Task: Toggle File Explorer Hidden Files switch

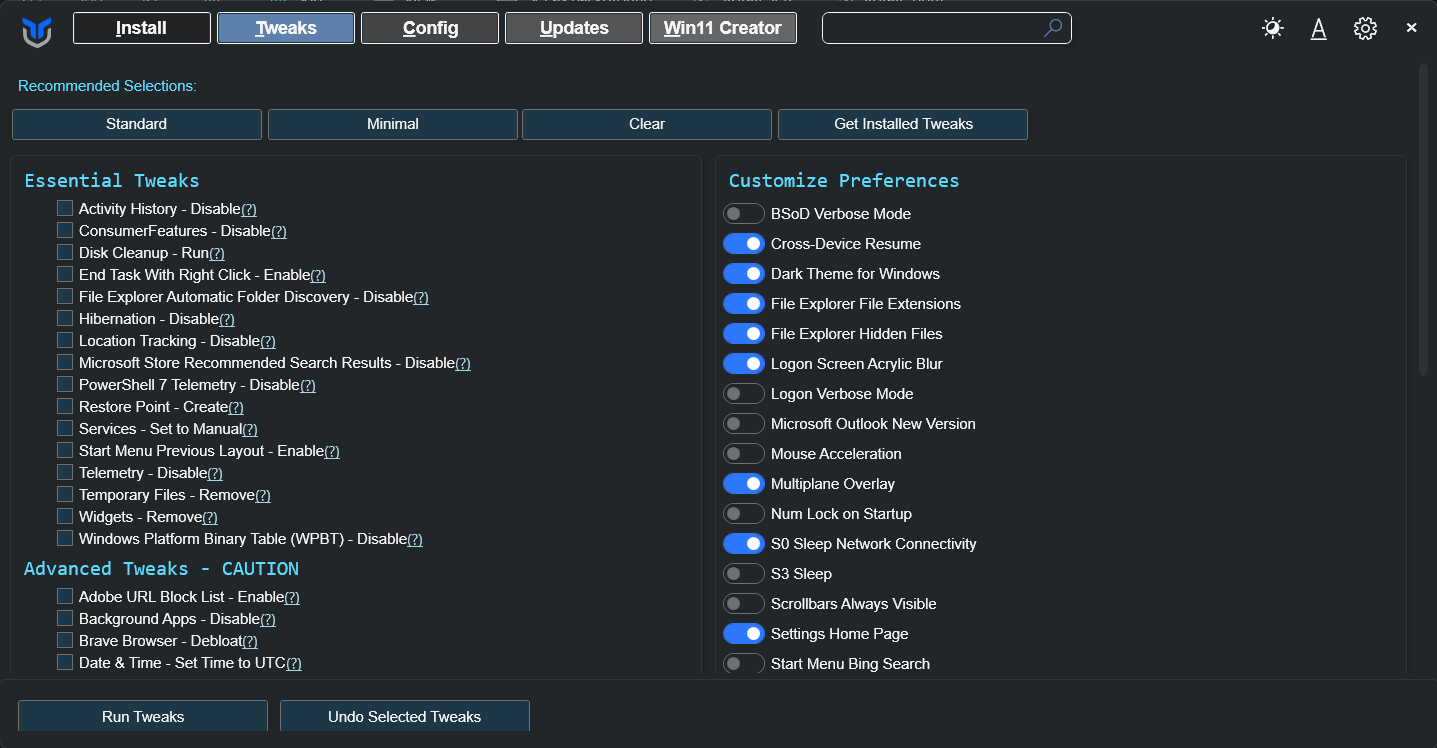Action: click(744, 334)
